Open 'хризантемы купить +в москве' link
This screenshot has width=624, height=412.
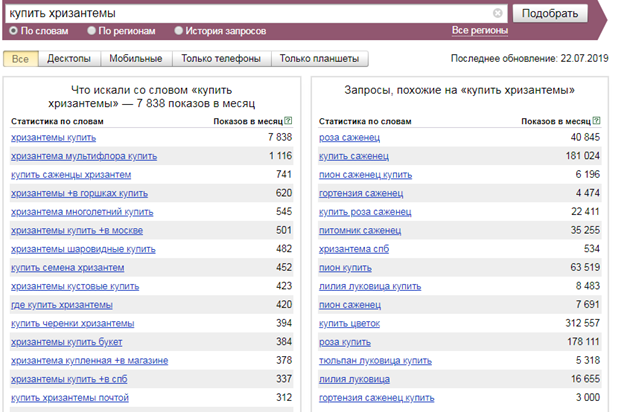pos(77,230)
